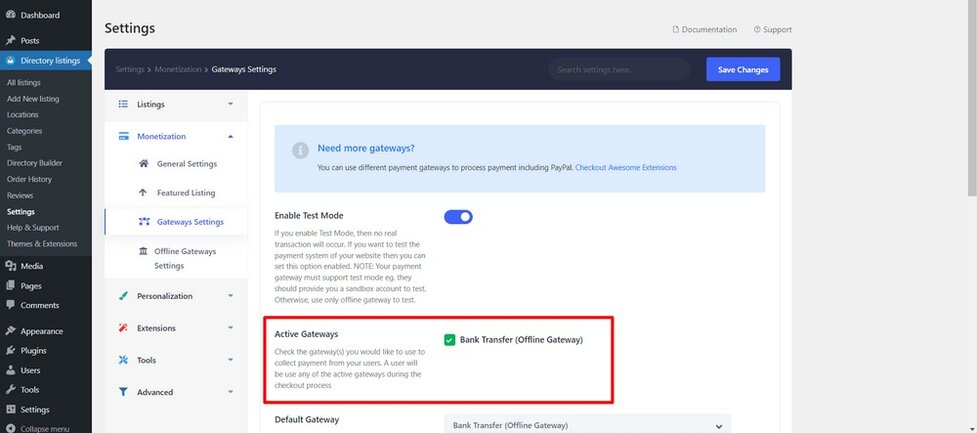Expand the Listings settings section
977x433 pixels.
coord(230,104)
